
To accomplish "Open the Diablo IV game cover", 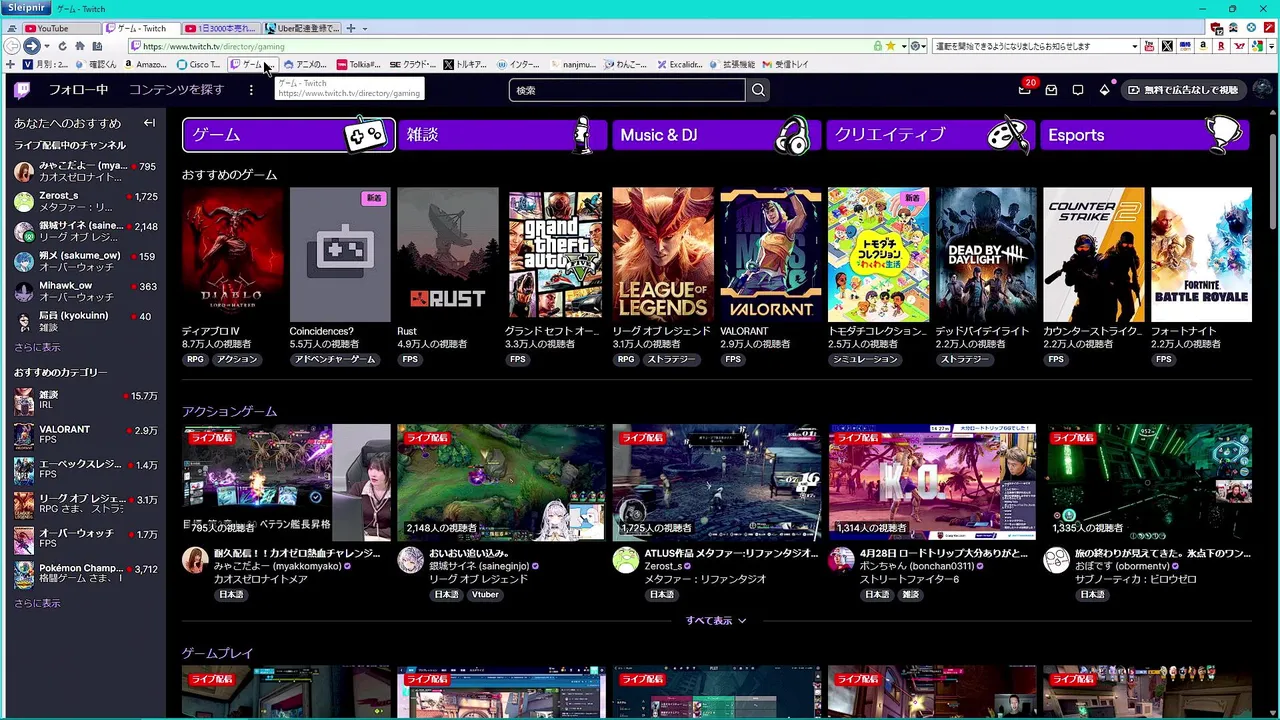I will pyautogui.click(x=232, y=255).
